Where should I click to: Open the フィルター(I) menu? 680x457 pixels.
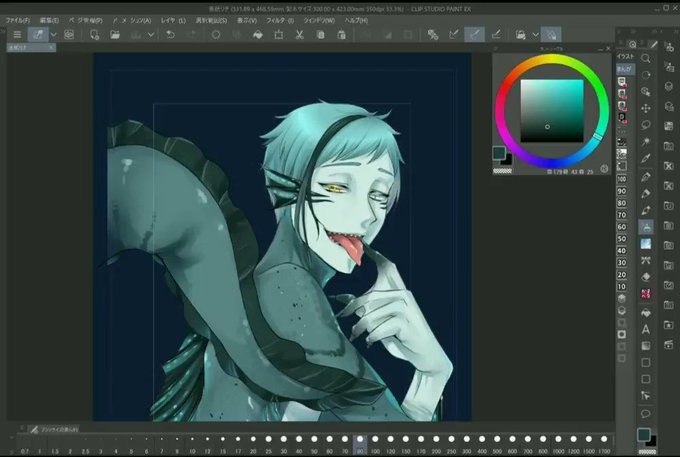[280, 20]
